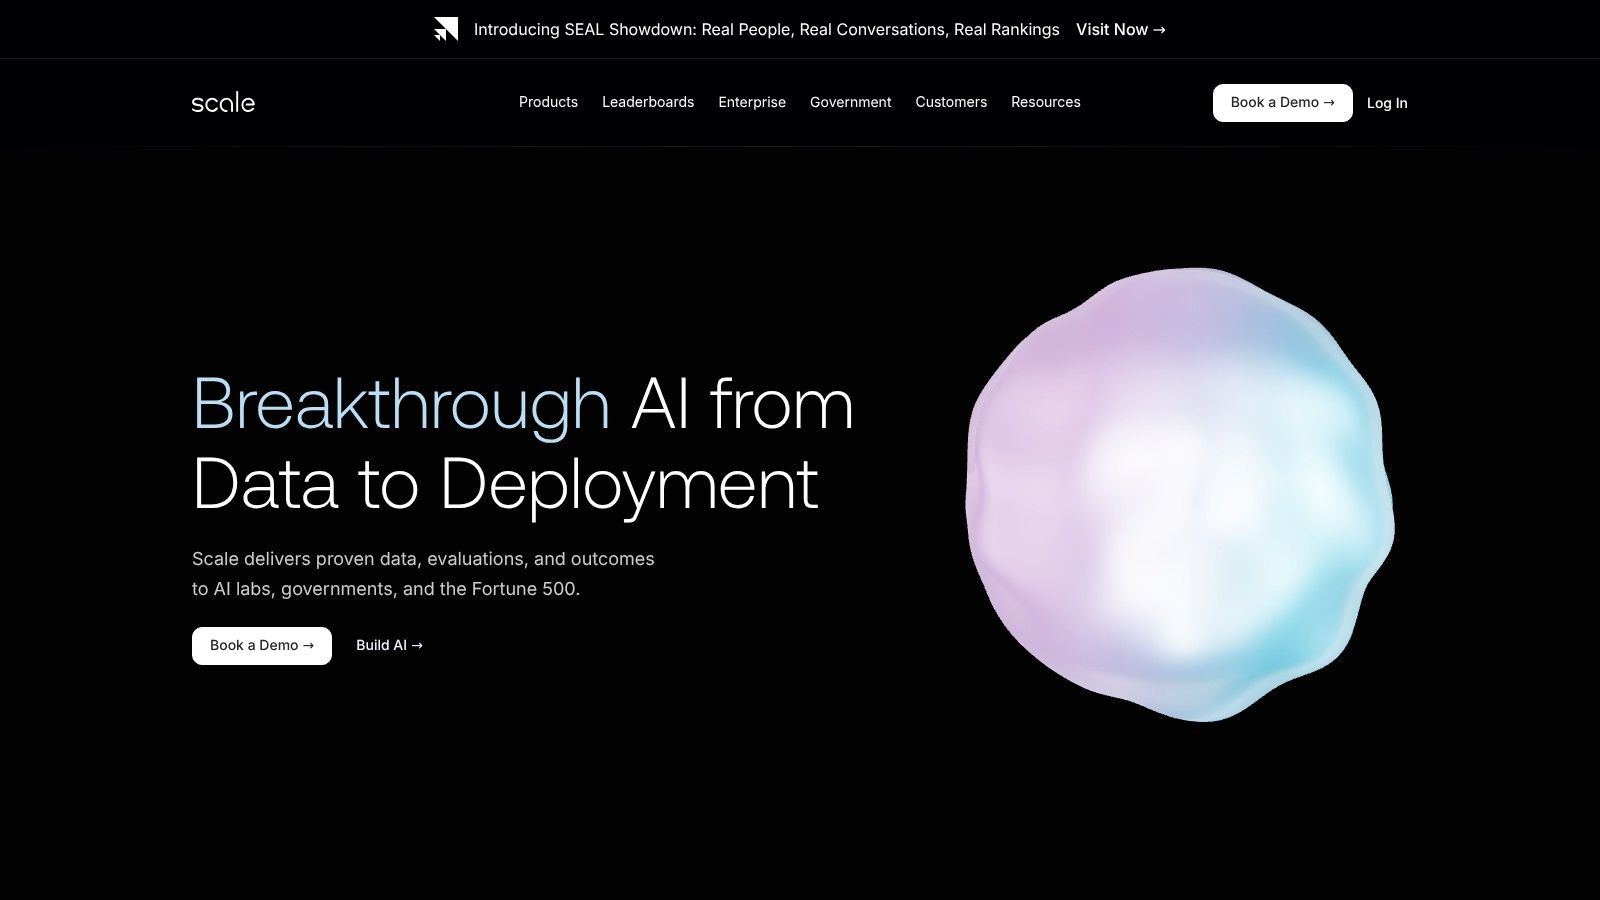Click the SEAL Showdown announcement text
1600x900 pixels.
767,30
